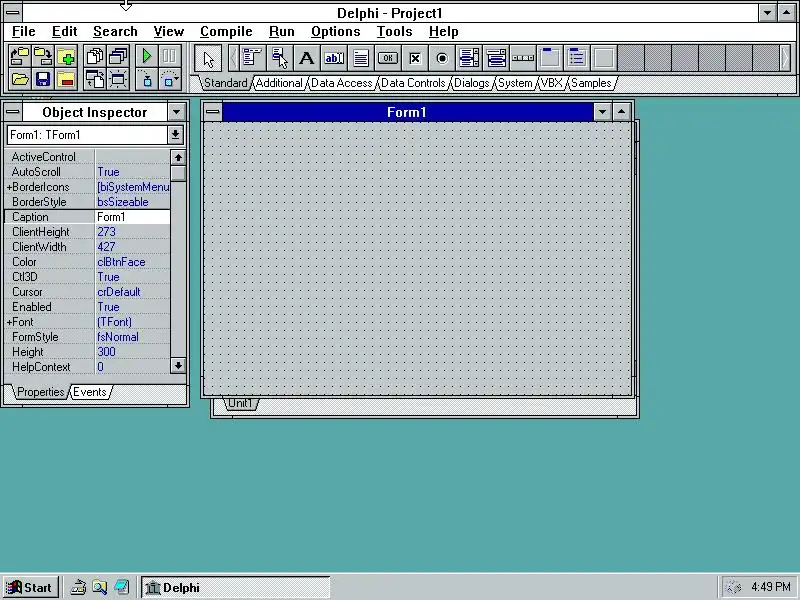Open the Form1 window system menu box
Viewport: 800px width, 600px height.
point(213,112)
